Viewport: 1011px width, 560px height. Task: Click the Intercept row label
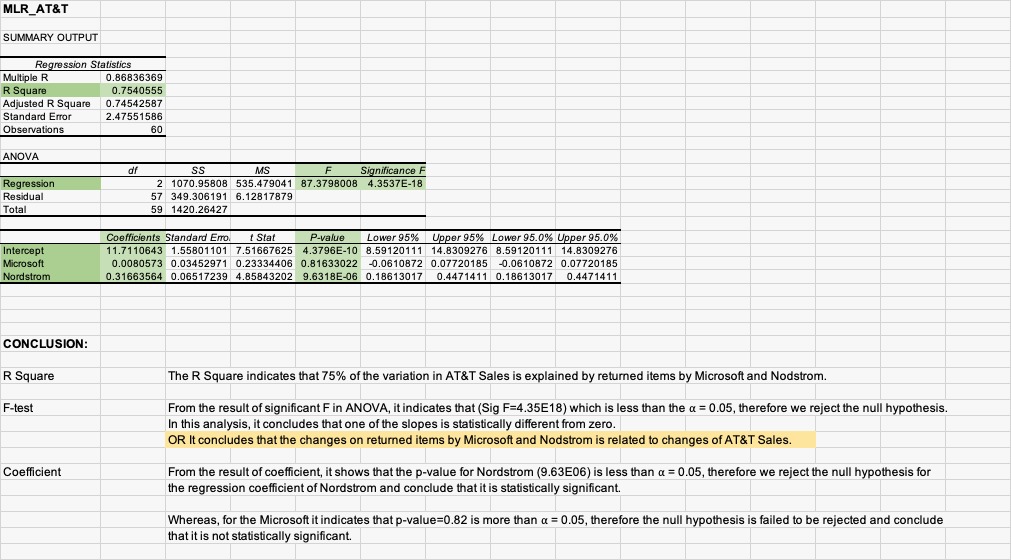(50, 251)
